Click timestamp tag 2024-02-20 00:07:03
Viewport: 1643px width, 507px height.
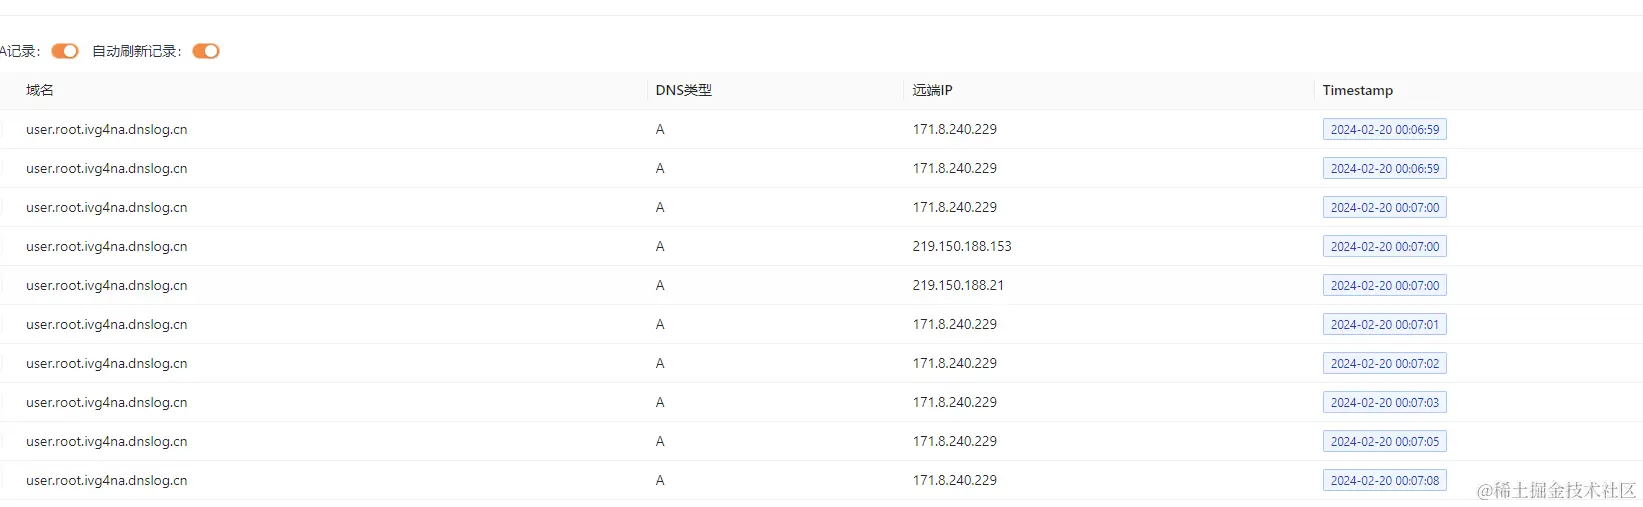[1385, 402]
